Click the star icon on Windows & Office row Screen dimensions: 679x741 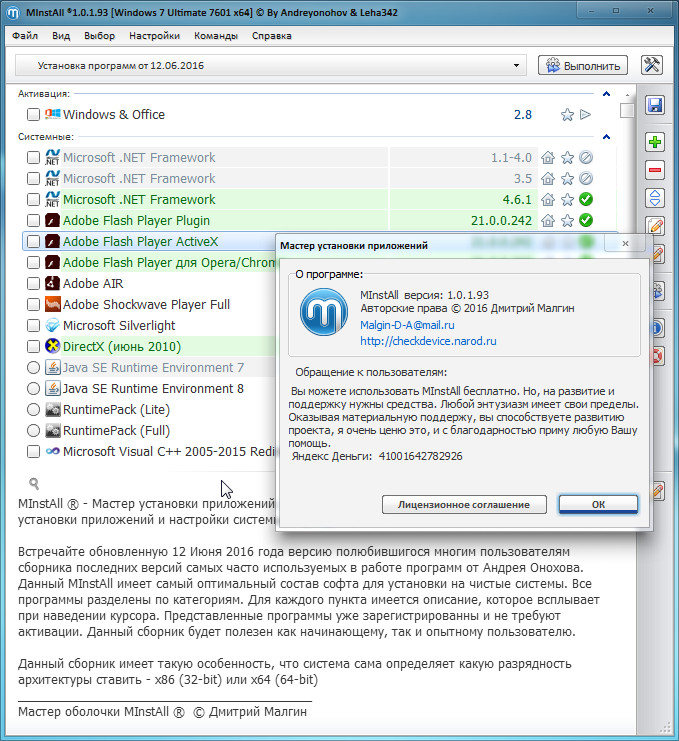pos(567,114)
